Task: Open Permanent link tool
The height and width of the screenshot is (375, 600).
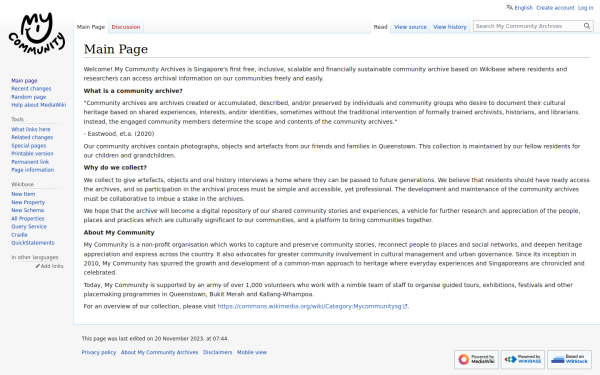Action: (x=30, y=162)
